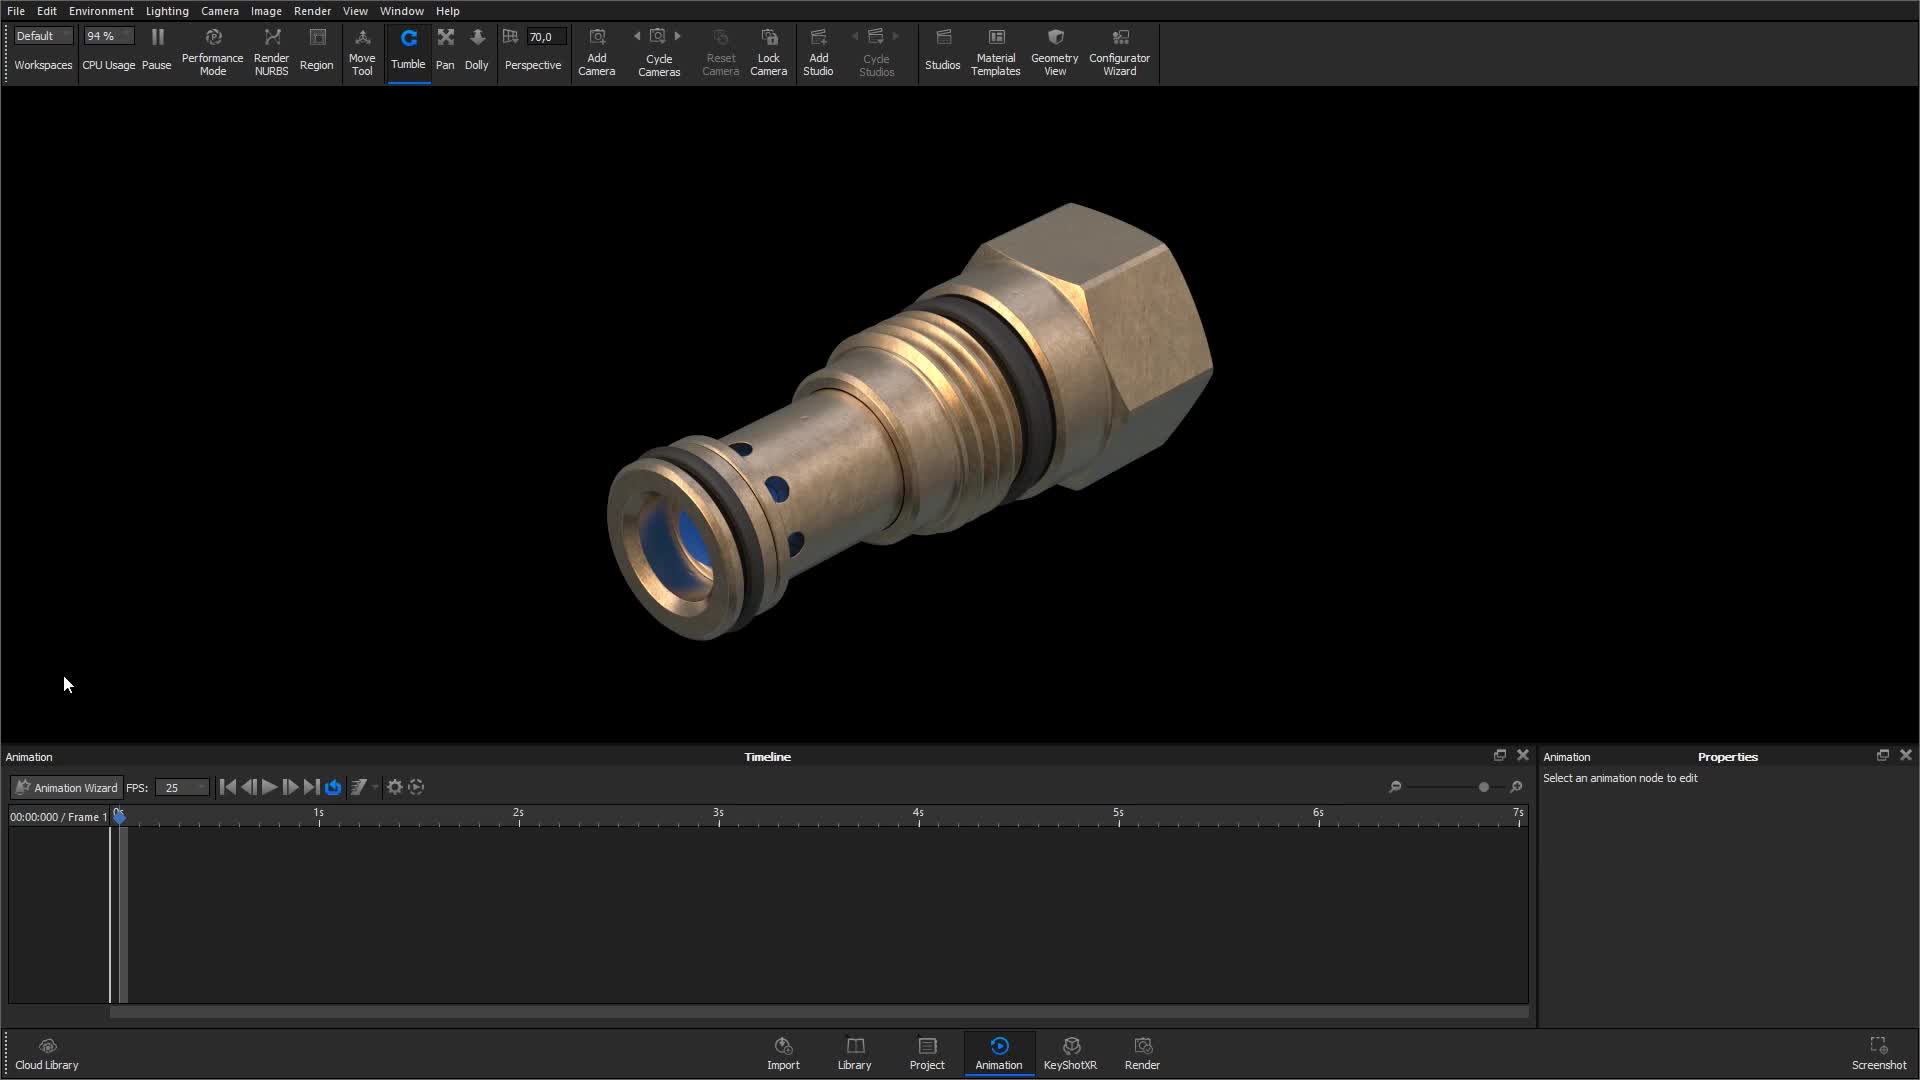Screen dimensions: 1920x1080
Task: Adjust the timeline zoom slider
Action: tap(1483, 787)
